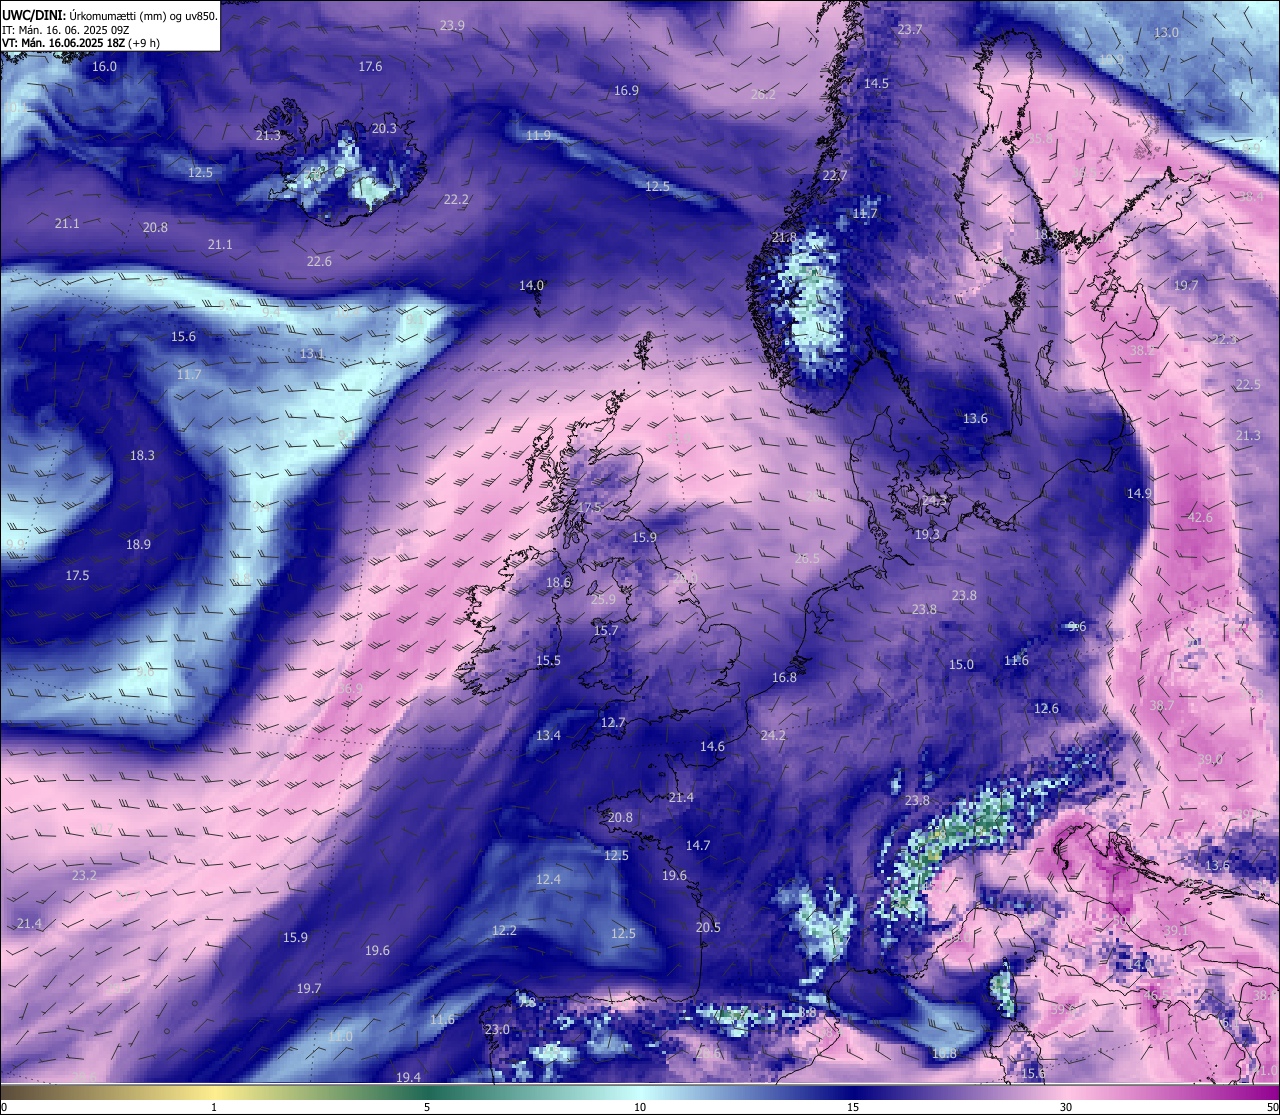Click the 23.2 value in the southwest Atlantic
Image resolution: width=1280 pixels, height=1115 pixels.
click(84, 876)
